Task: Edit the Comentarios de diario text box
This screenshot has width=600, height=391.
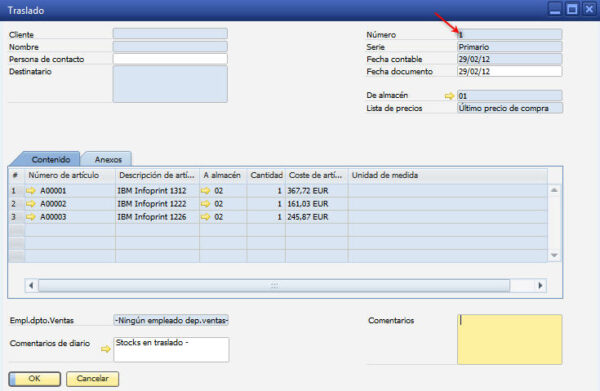Action: click(171, 349)
